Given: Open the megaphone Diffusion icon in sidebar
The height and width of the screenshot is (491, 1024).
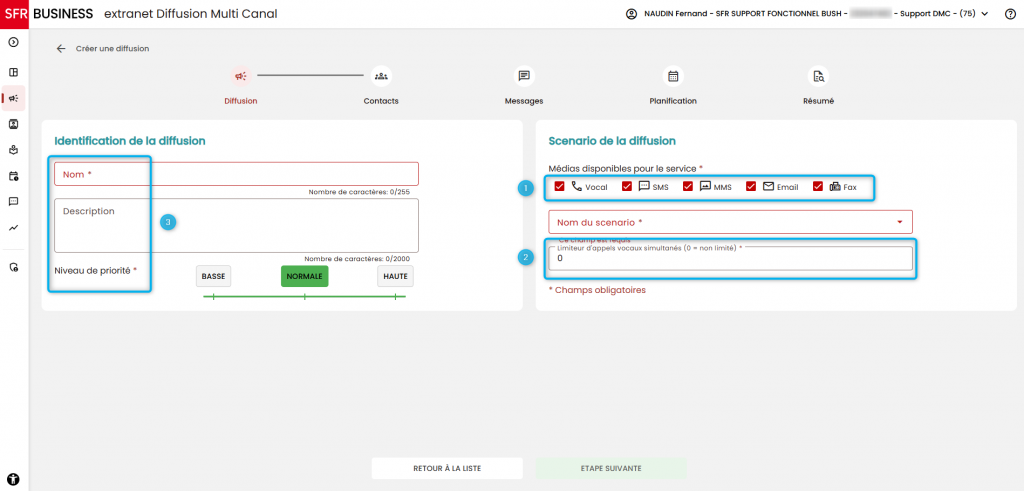Looking at the screenshot, I should (x=13, y=98).
